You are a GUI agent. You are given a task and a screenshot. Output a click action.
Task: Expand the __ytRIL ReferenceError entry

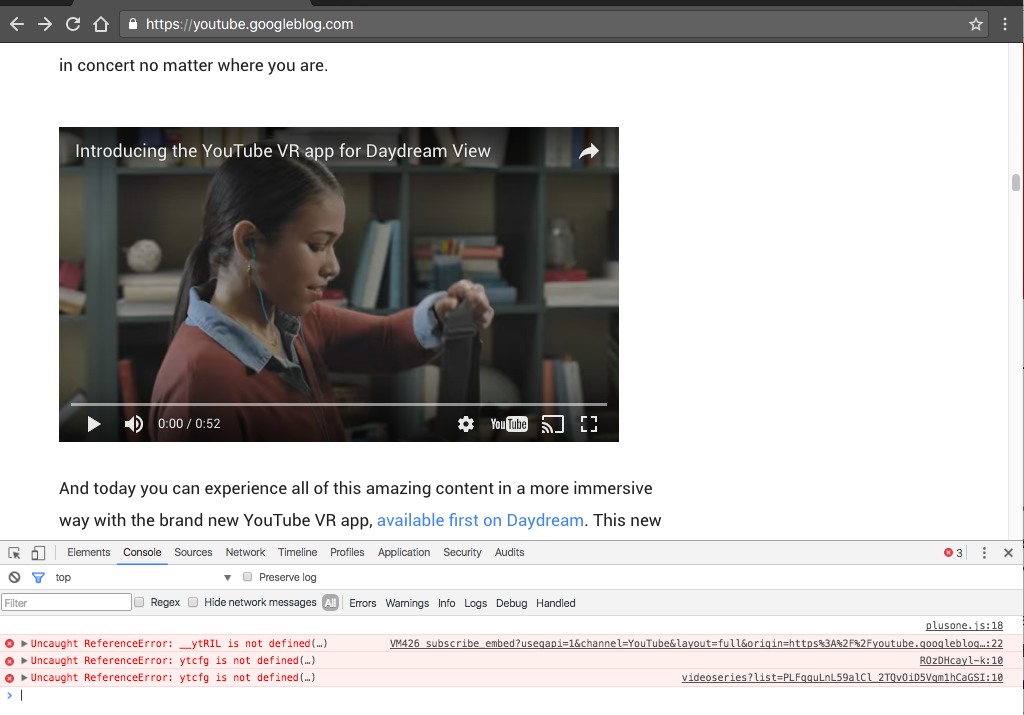(24, 644)
